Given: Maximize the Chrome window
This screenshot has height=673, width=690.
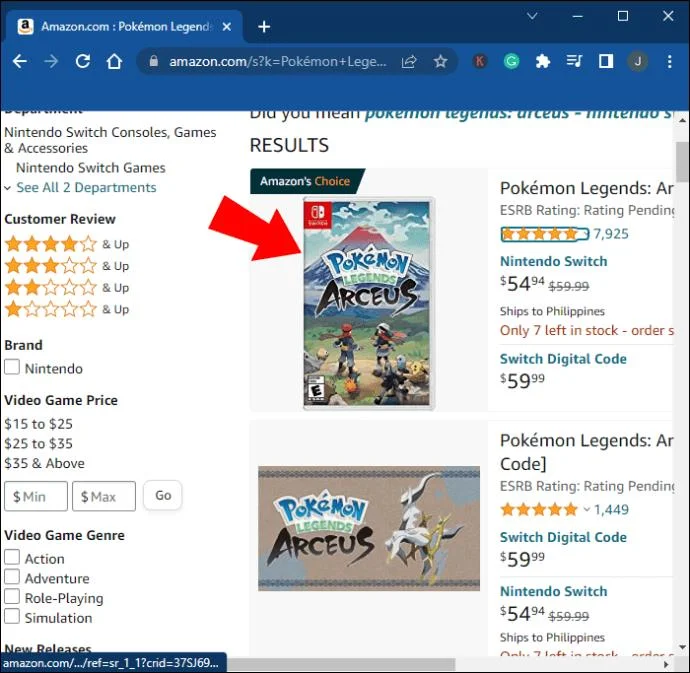Looking at the screenshot, I should [x=623, y=16].
